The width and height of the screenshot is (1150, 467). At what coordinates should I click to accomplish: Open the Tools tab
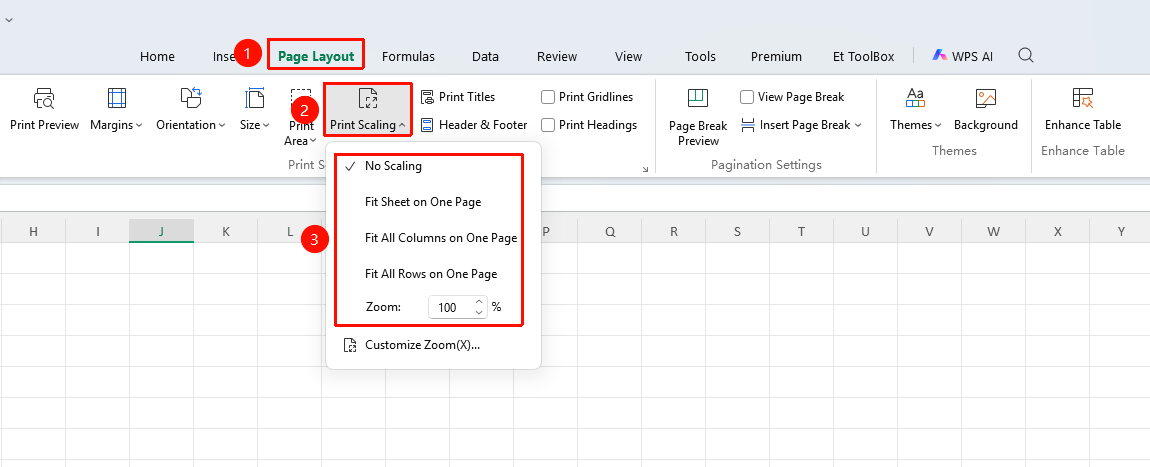(700, 56)
